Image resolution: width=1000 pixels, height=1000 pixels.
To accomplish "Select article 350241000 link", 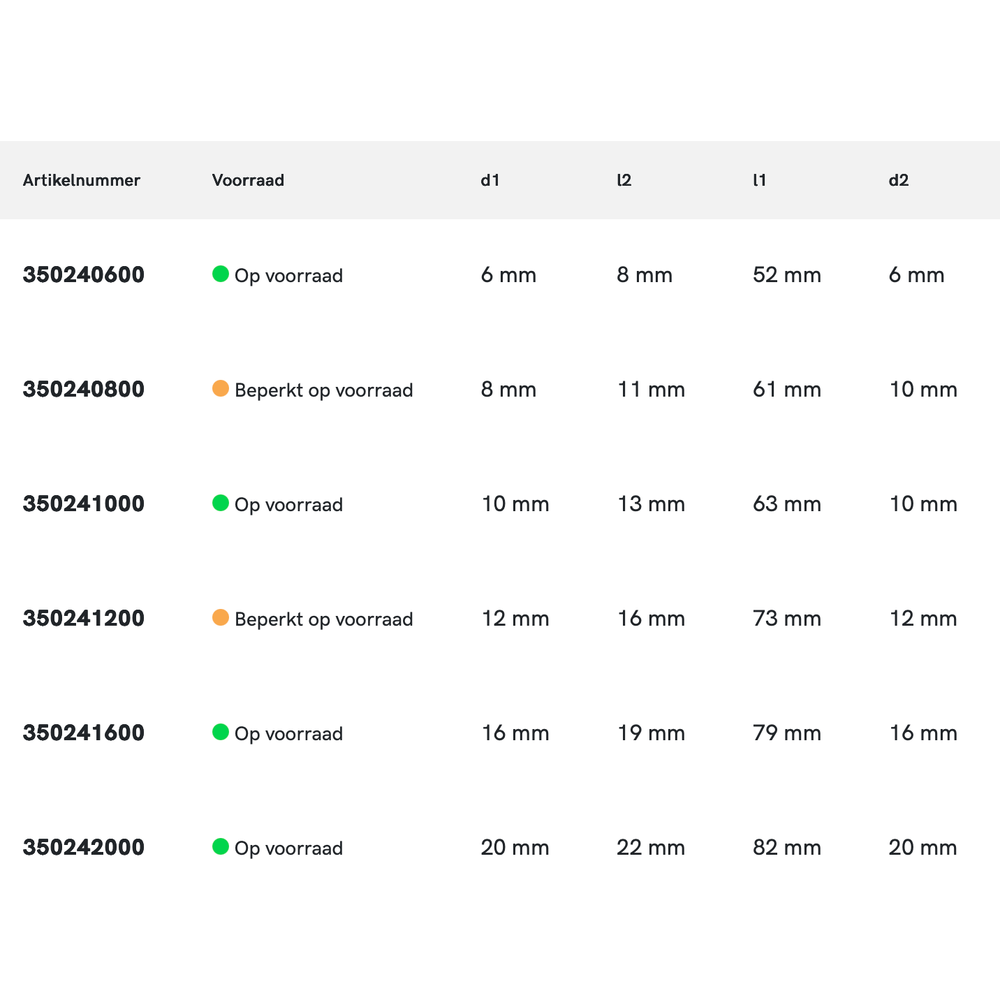I will pyautogui.click(x=83, y=504).
